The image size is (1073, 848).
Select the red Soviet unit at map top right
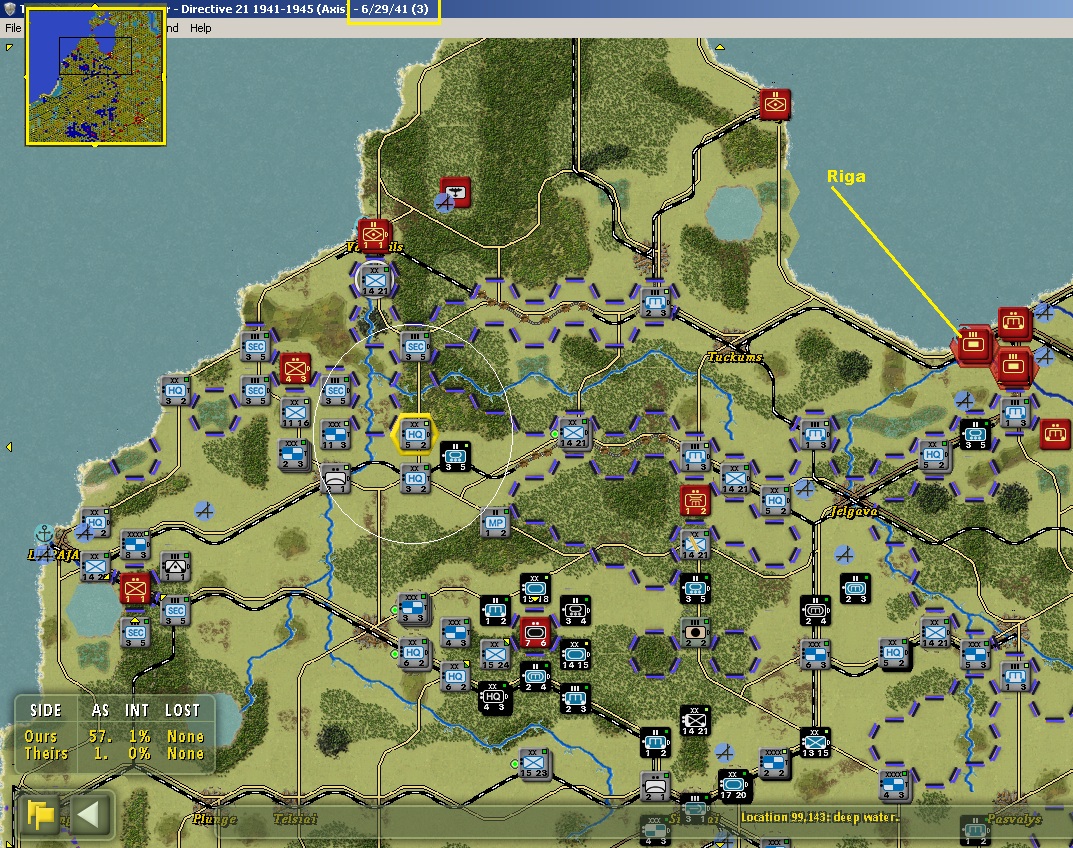[x=775, y=104]
